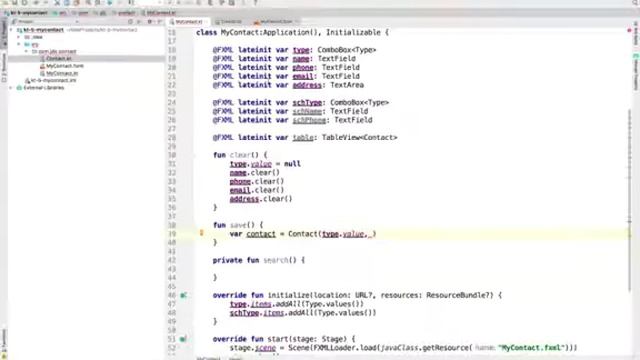Toggle the Project tool window stripe button
The width and height of the screenshot is (640, 360).
coord(4,33)
